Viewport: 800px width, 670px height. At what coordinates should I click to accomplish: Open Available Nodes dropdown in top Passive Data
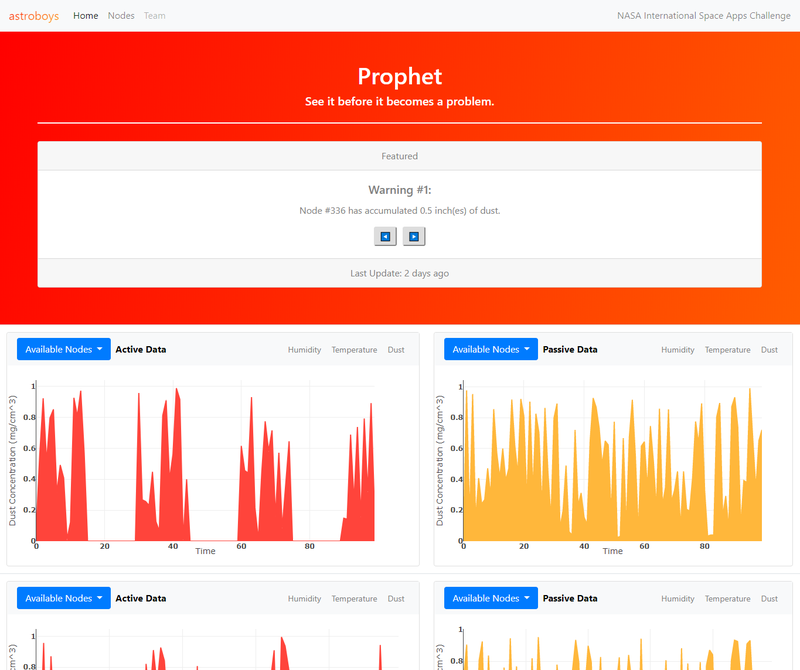coord(491,350)
